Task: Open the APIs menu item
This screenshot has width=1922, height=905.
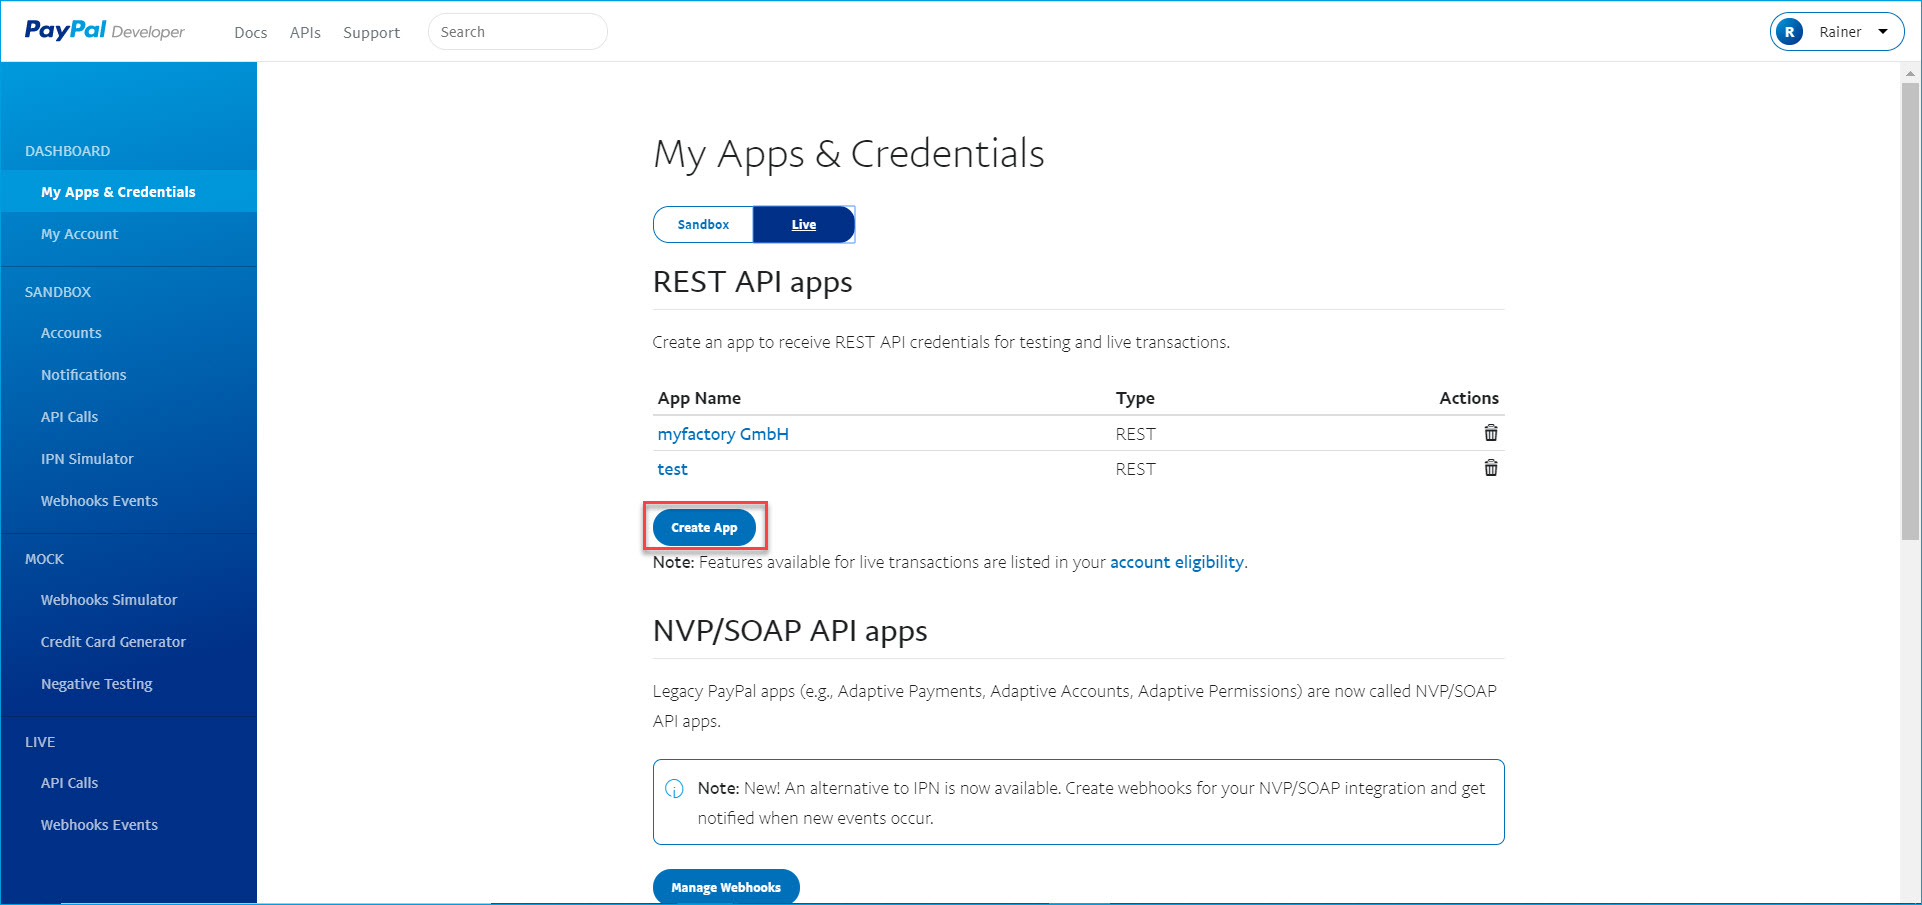Action: coord(305,32)
